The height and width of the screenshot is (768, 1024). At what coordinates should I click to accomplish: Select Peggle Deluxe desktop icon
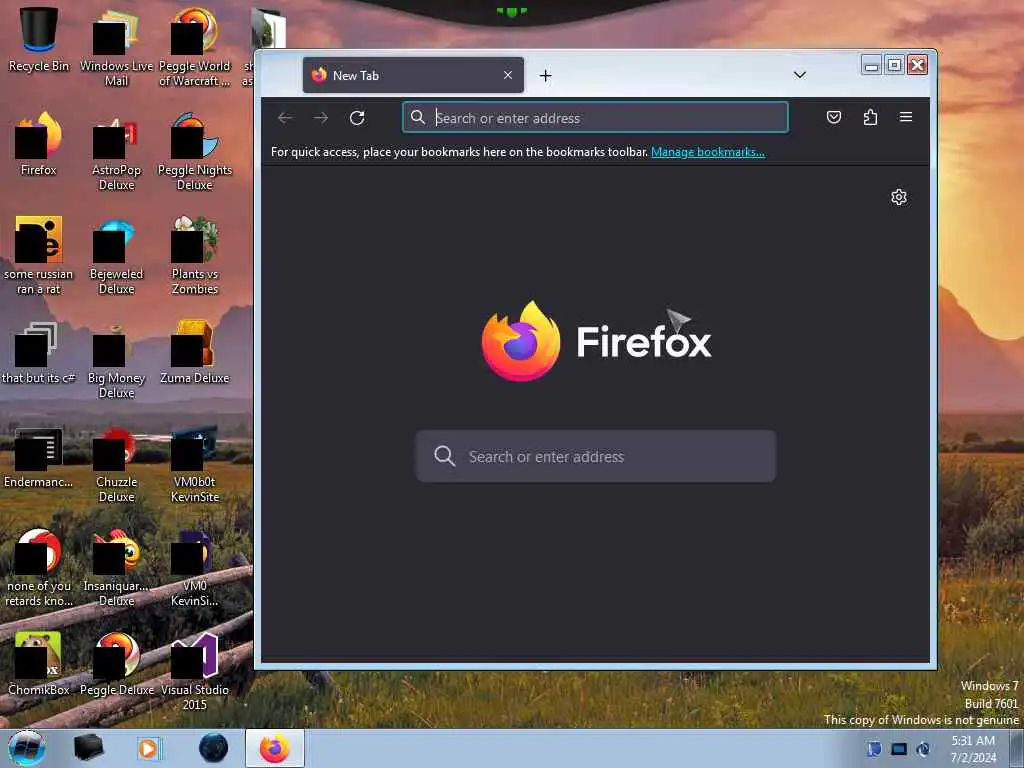[116, 663]
